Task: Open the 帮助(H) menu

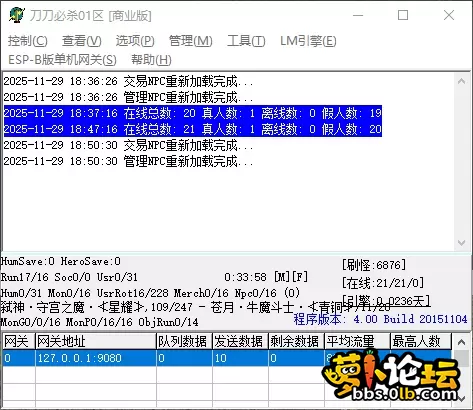Action: [x=151, y=60]
